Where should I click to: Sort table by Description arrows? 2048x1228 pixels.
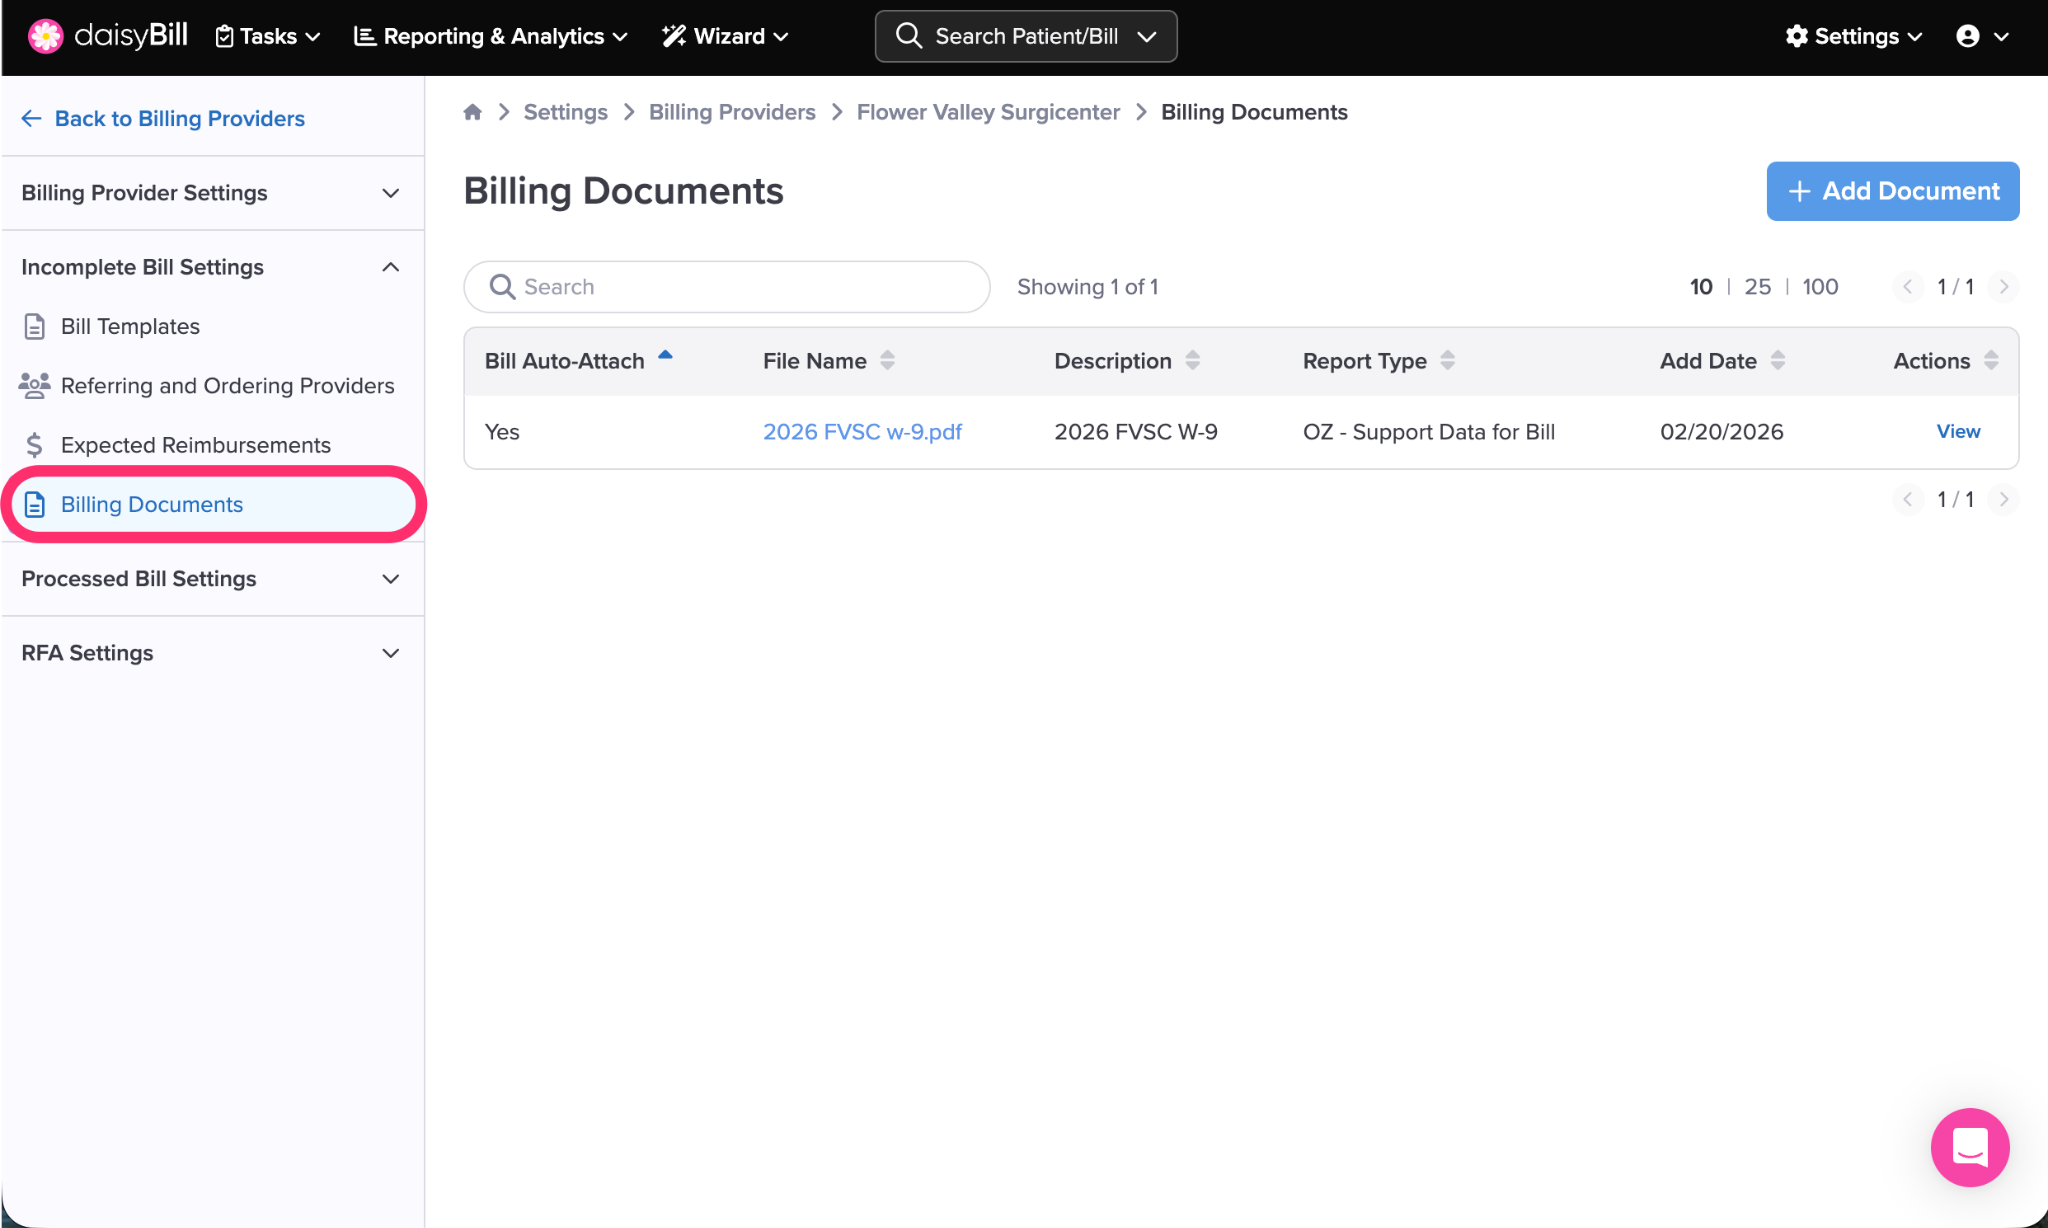tap(1192, 361)
